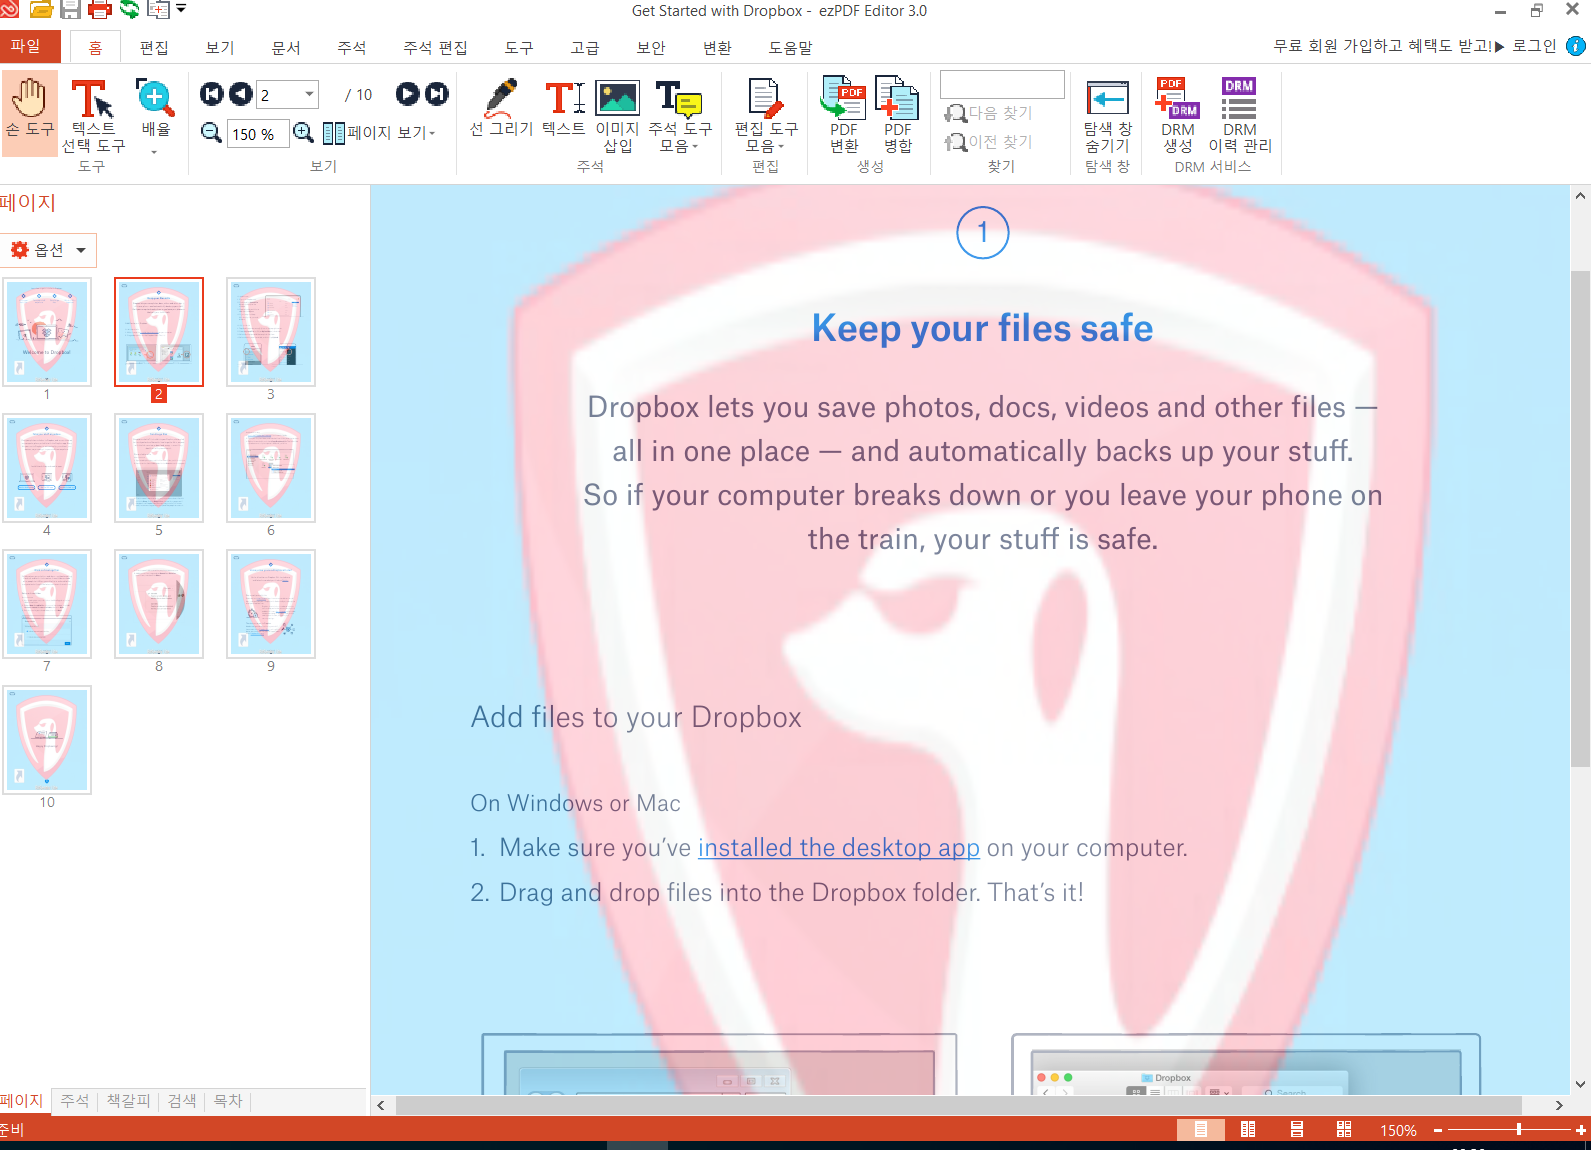Switch to 주석 panel tab at bottom
This screenshot has height=1150, width=1591.
pyautogui.click(x=75, y=1100)
